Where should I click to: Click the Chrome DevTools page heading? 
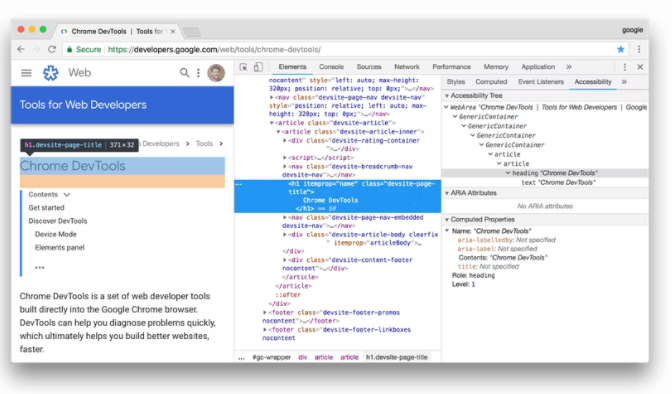(72, 166)
